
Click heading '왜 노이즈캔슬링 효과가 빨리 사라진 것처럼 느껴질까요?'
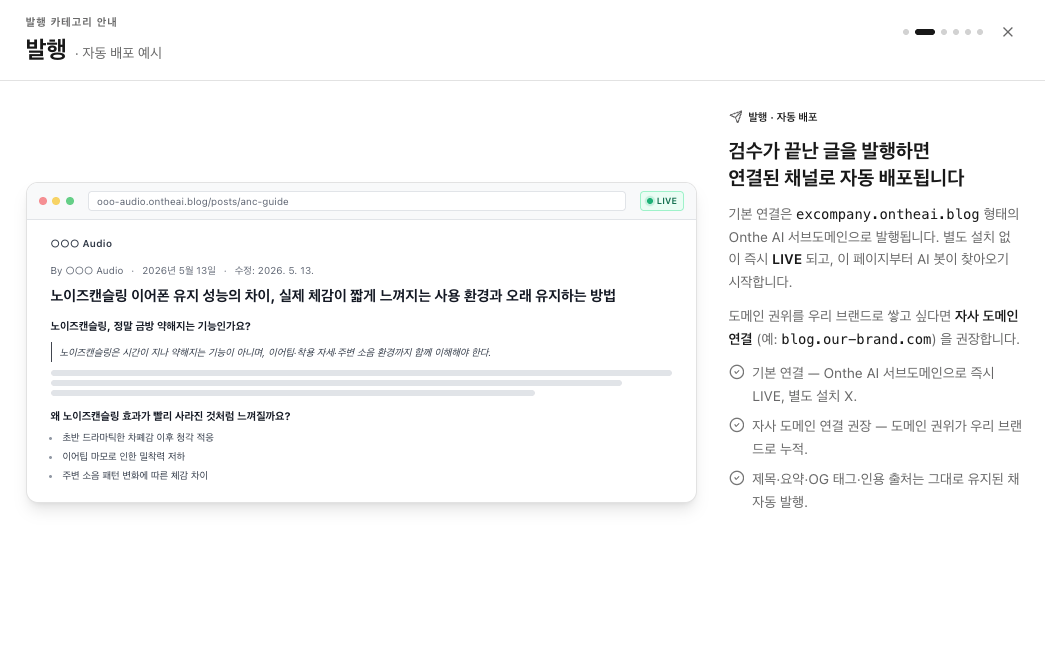tap(170, 416)
